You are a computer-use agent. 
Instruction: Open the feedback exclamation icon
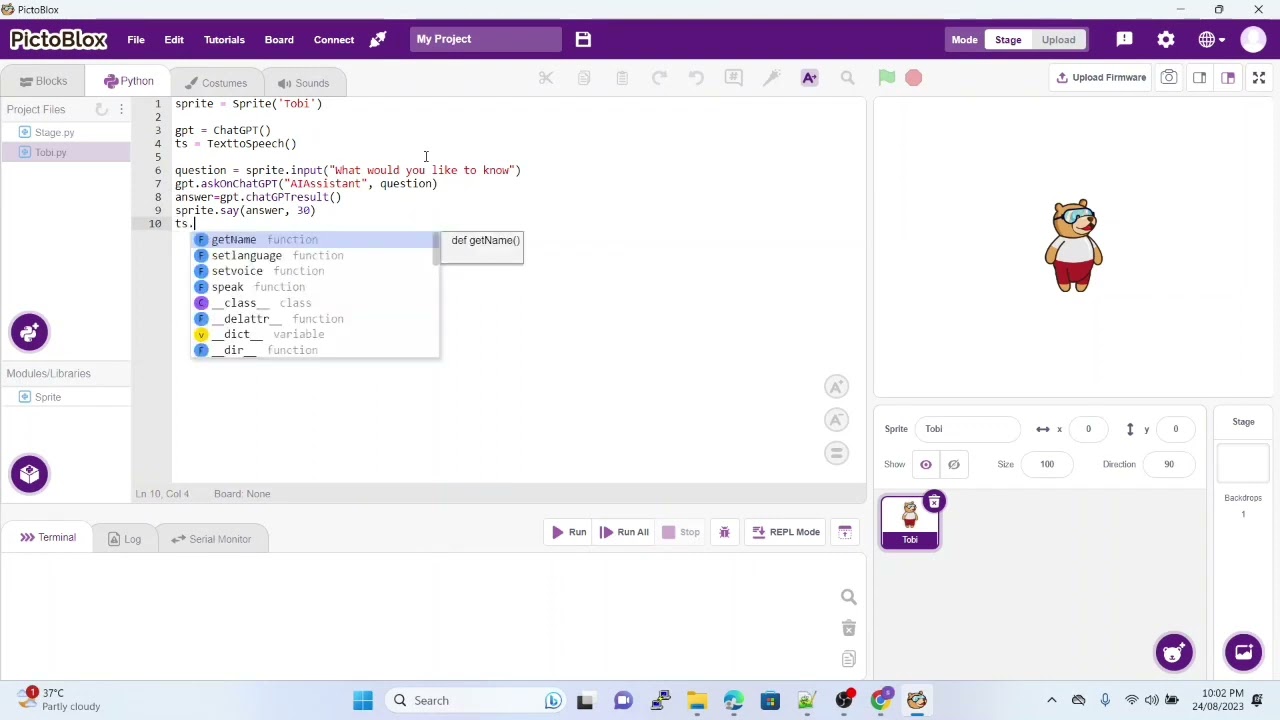(1124, 39)
